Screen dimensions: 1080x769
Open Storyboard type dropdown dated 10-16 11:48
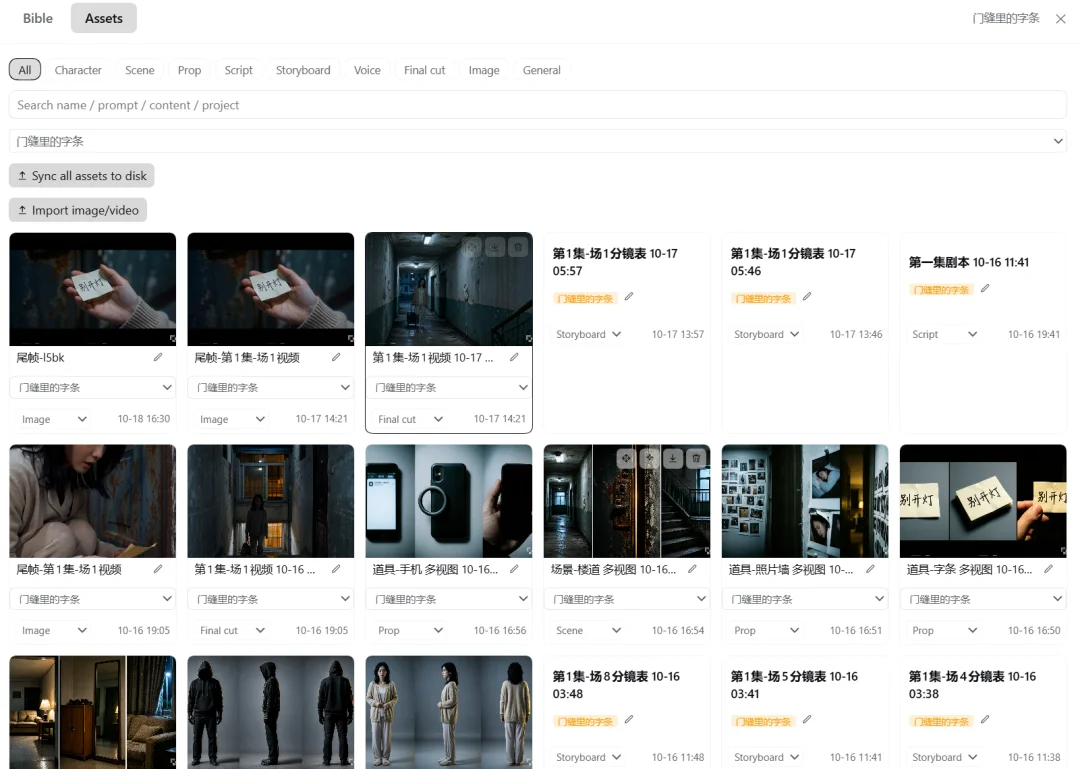tap(588, 757)
